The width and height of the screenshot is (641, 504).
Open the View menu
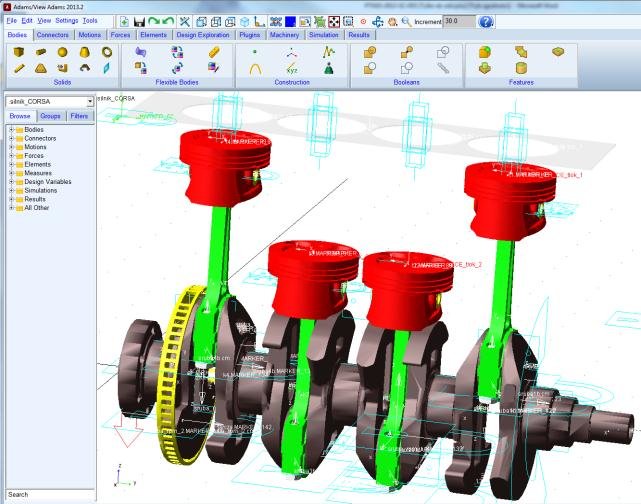(44, 20)
